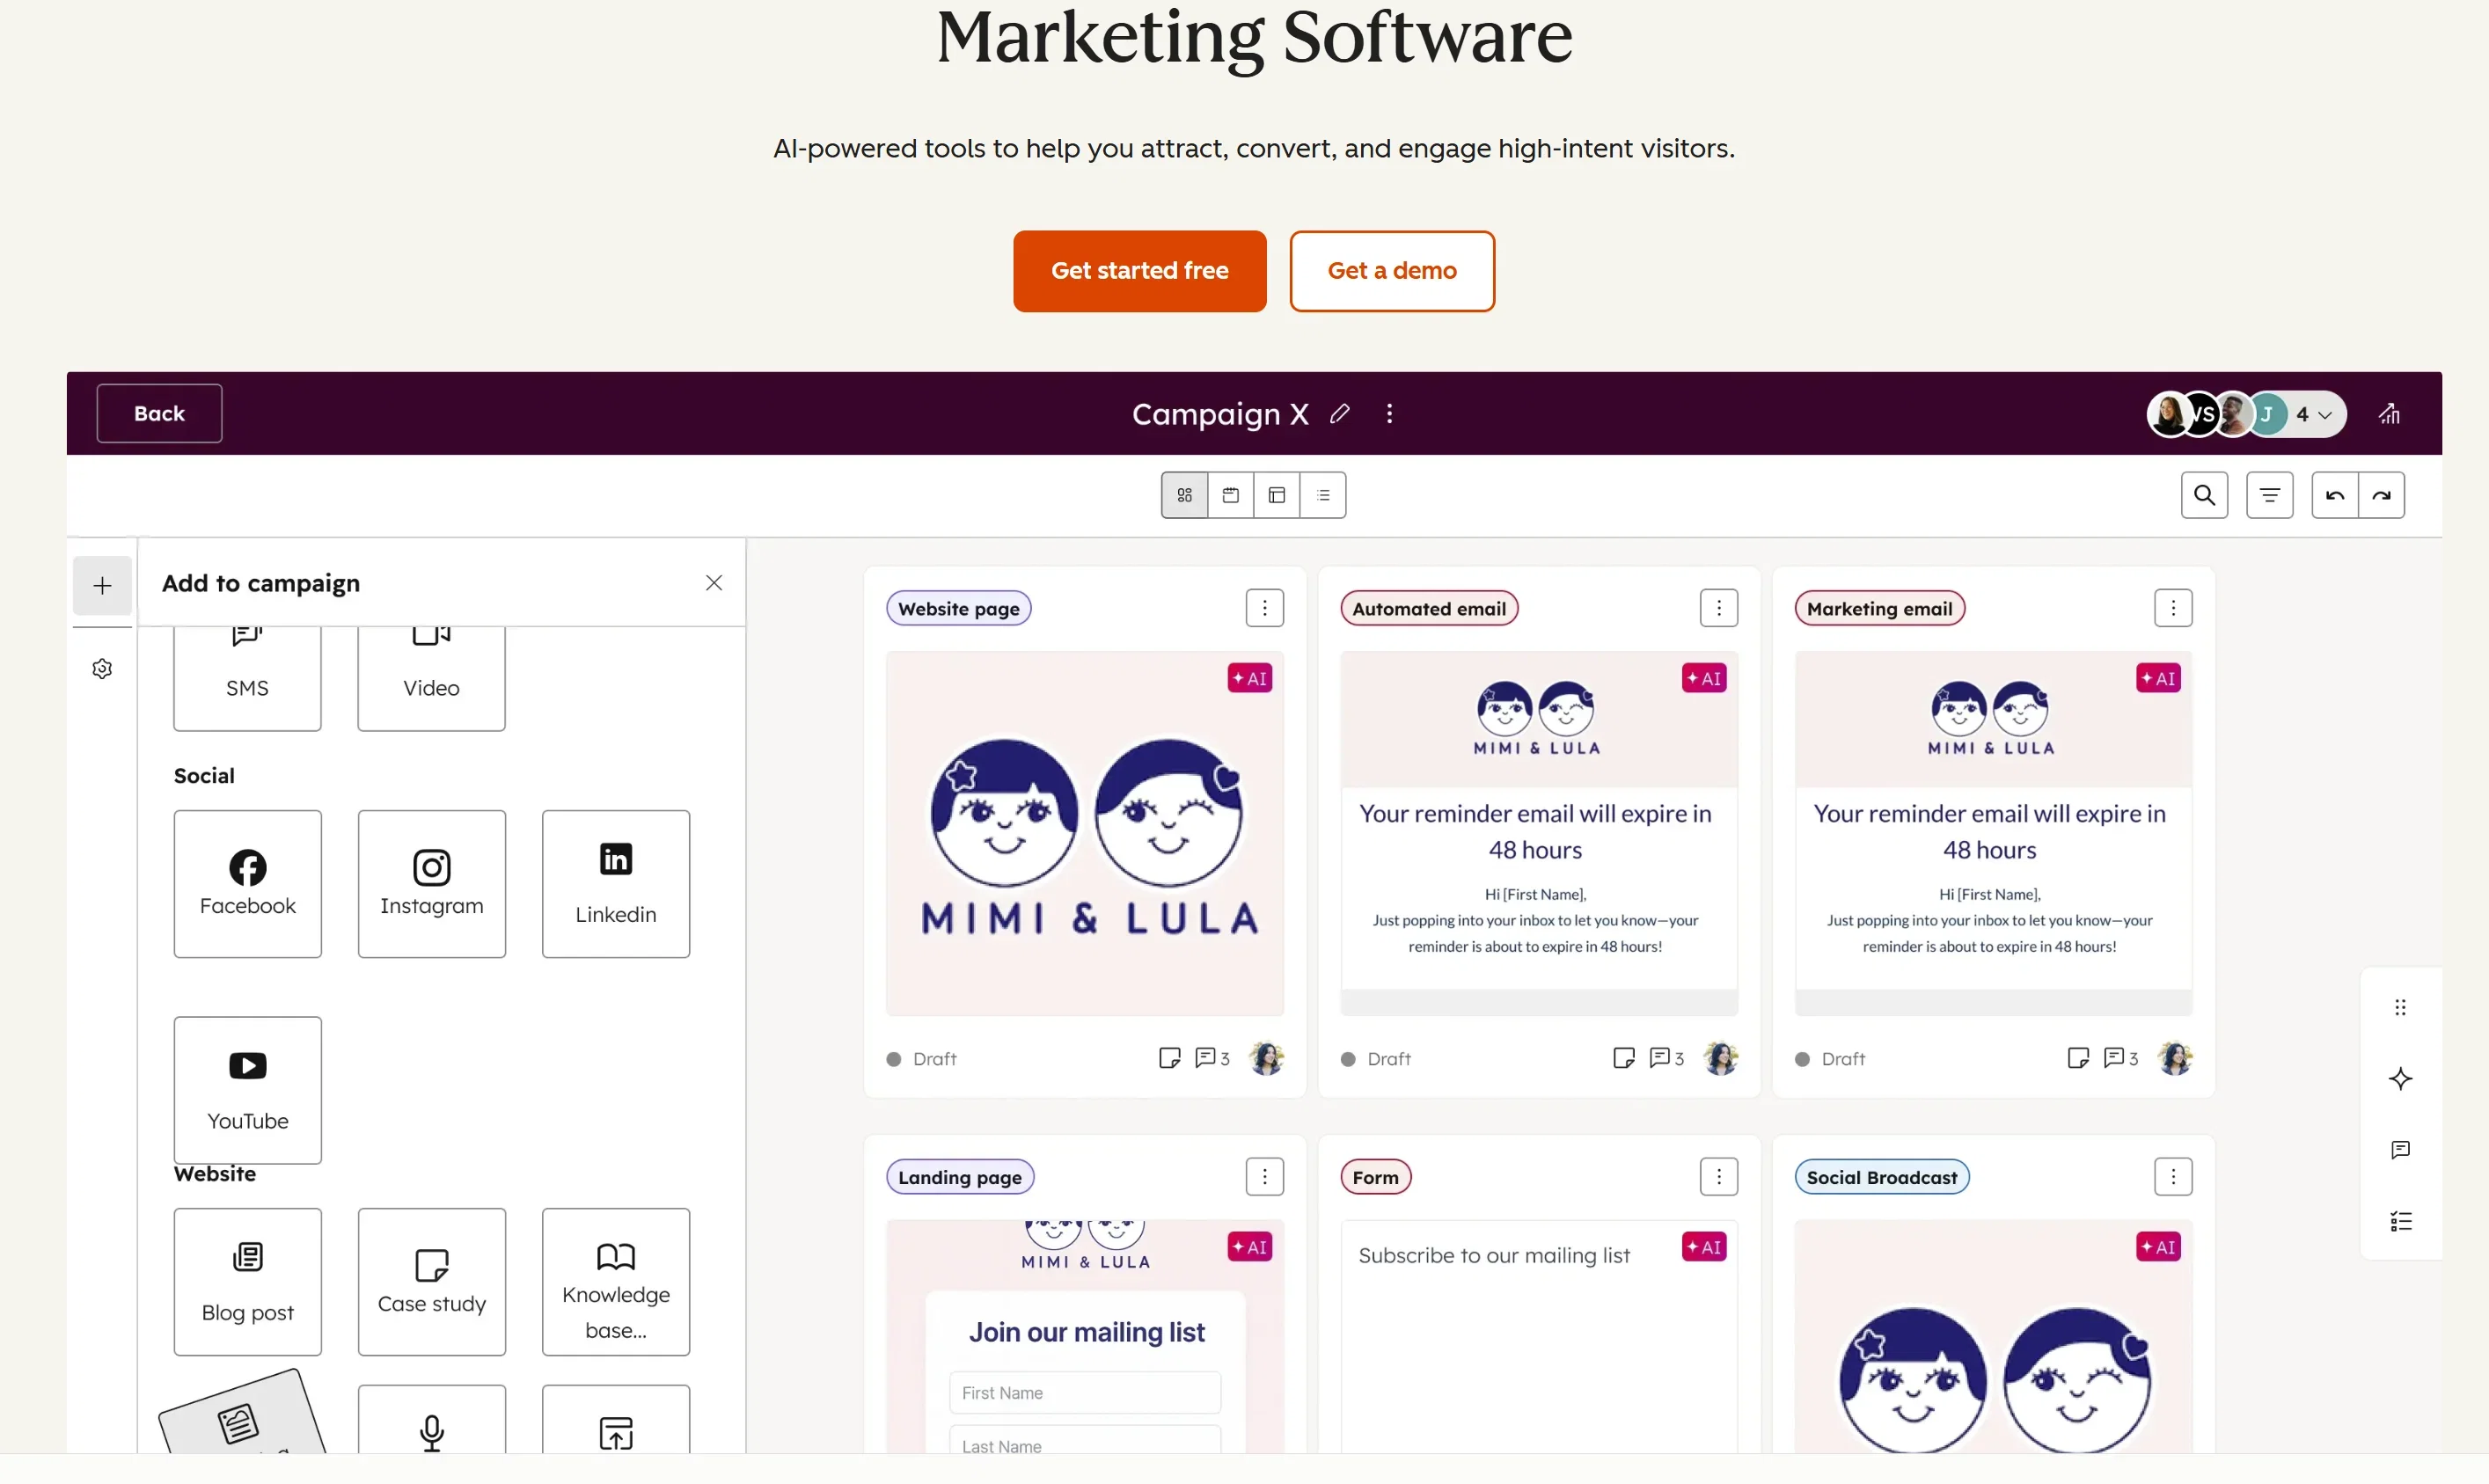The height and width of the screenshot is (1484, 2489).
Task: Click the search magnifier icon
Action: pos(2204,495)
